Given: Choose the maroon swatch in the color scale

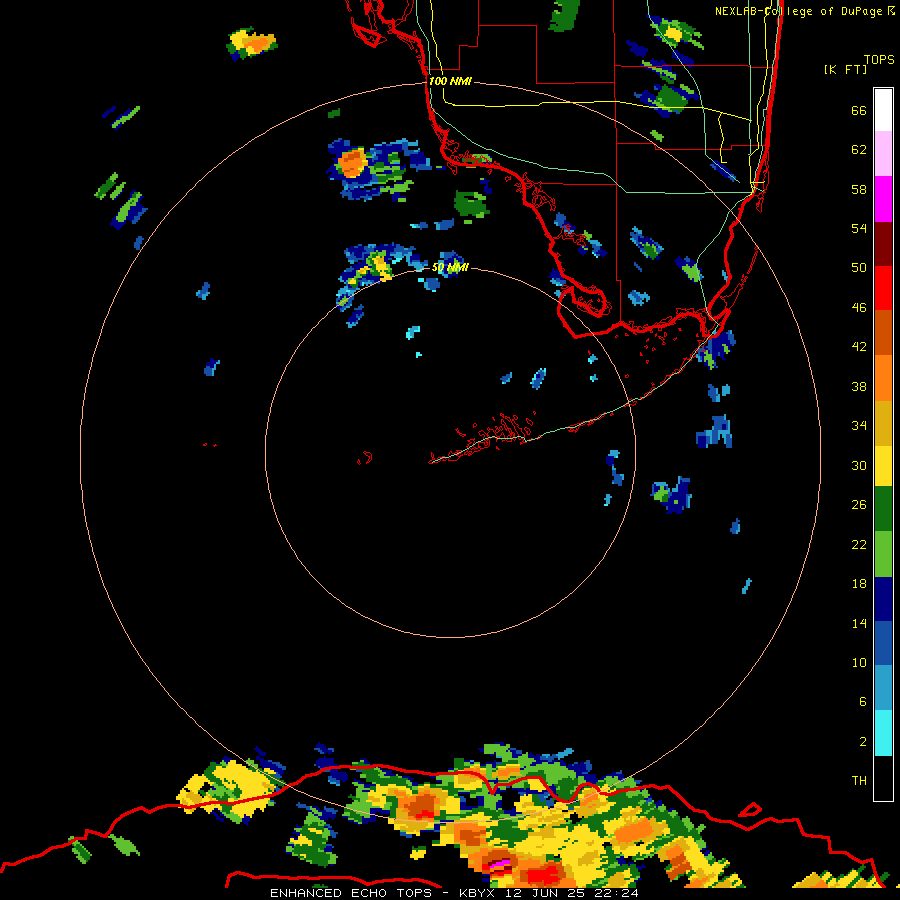Looking at the screenshot, I should [x=883, y=243].
